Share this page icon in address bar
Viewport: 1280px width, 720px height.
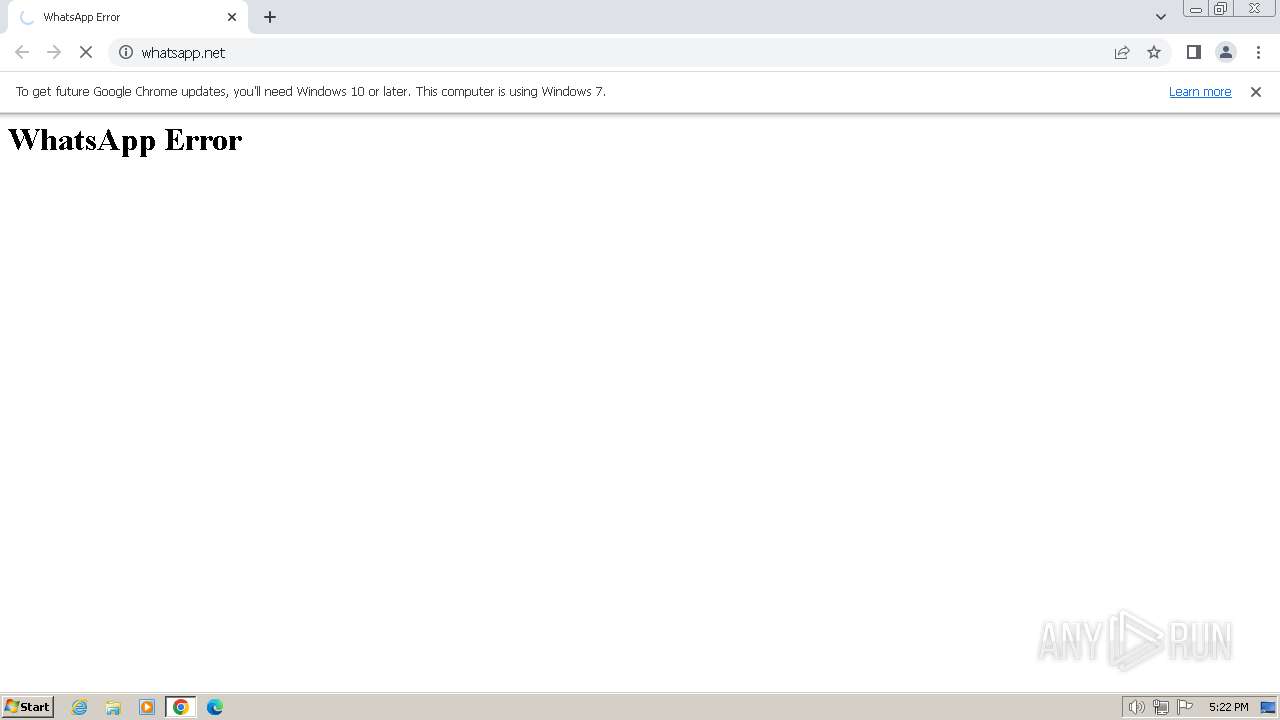1122,52
